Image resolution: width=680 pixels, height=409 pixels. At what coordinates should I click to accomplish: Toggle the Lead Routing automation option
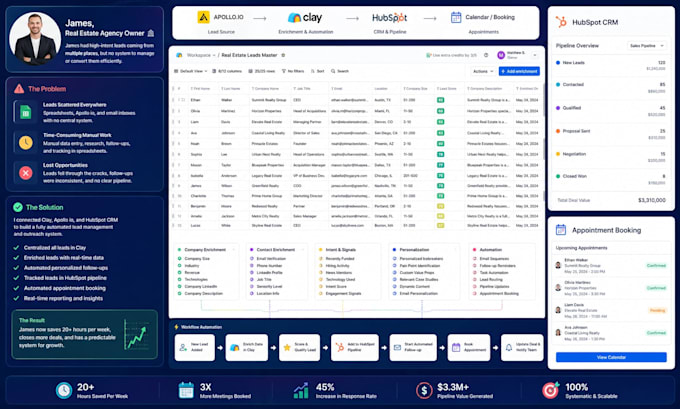pyautogui.click(x=474, y=279)
